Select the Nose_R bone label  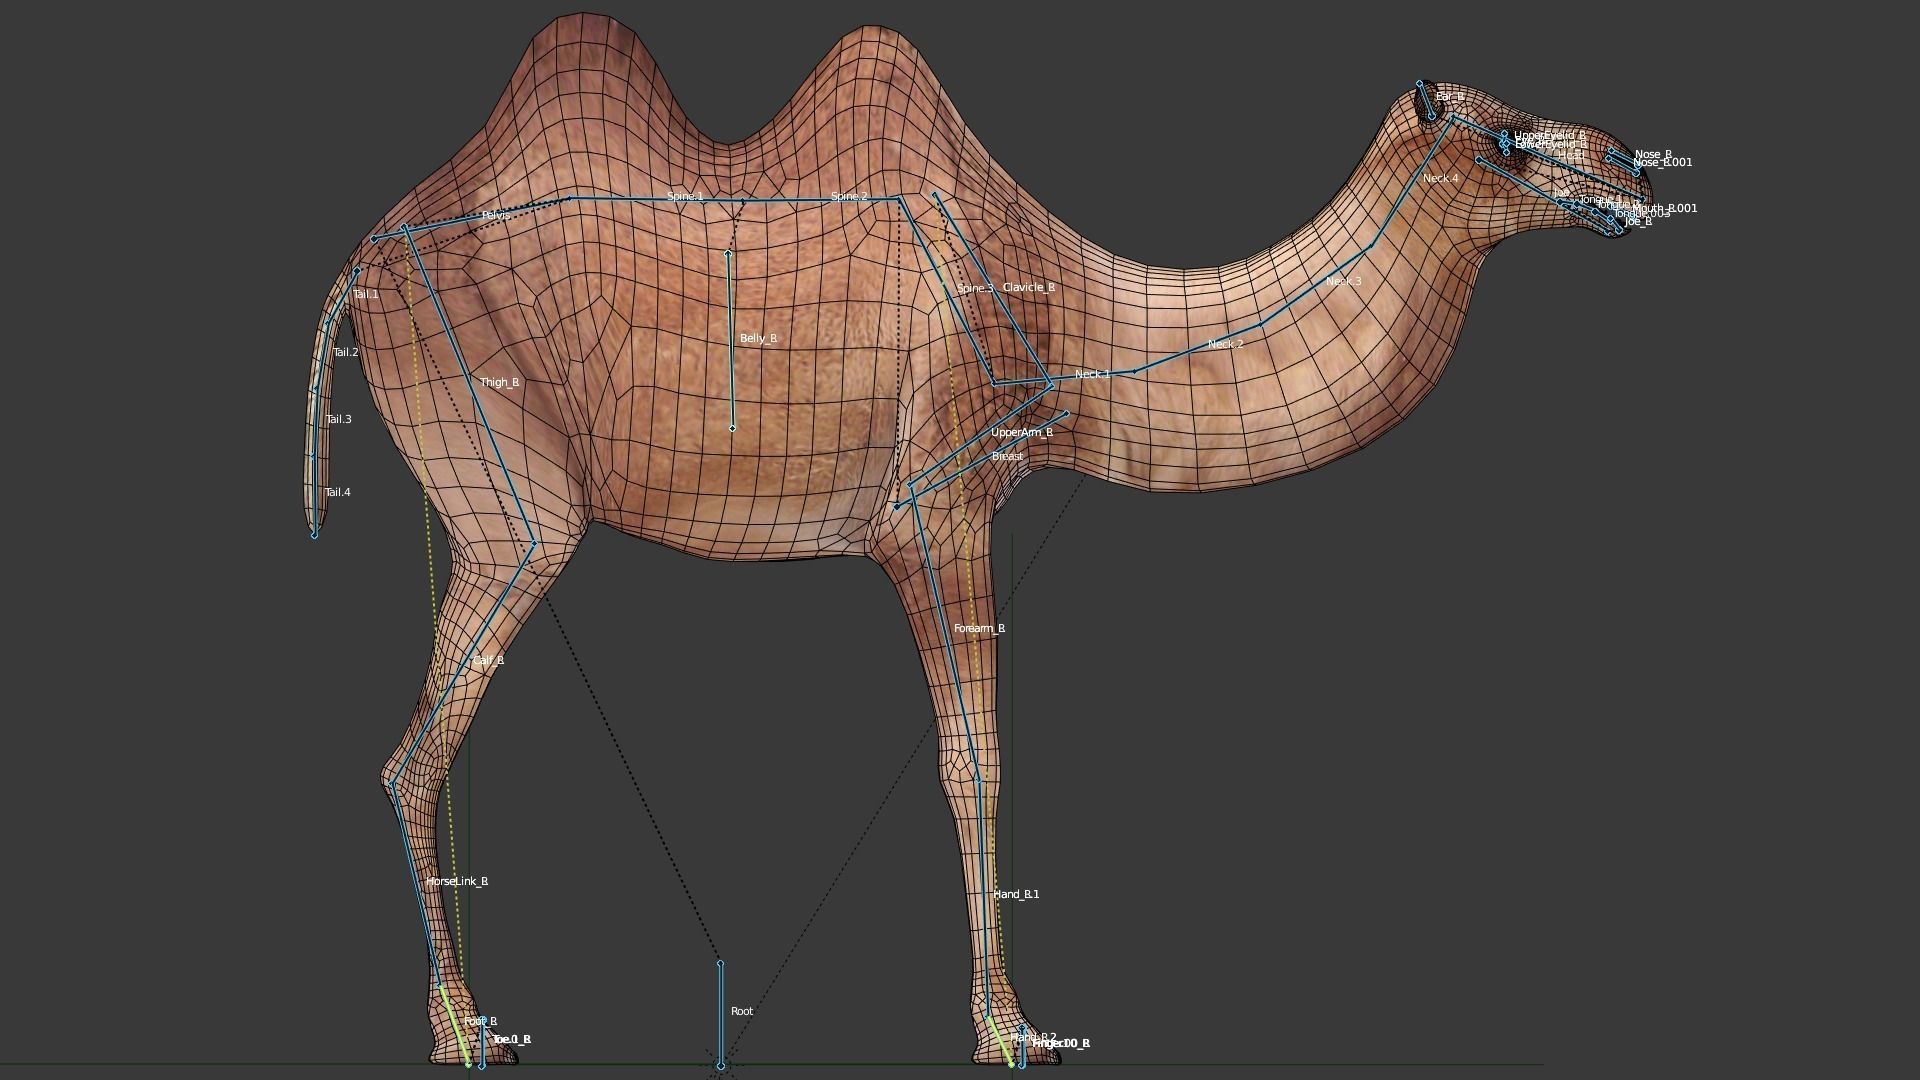pyautogui.click(x=1654, y=155)
